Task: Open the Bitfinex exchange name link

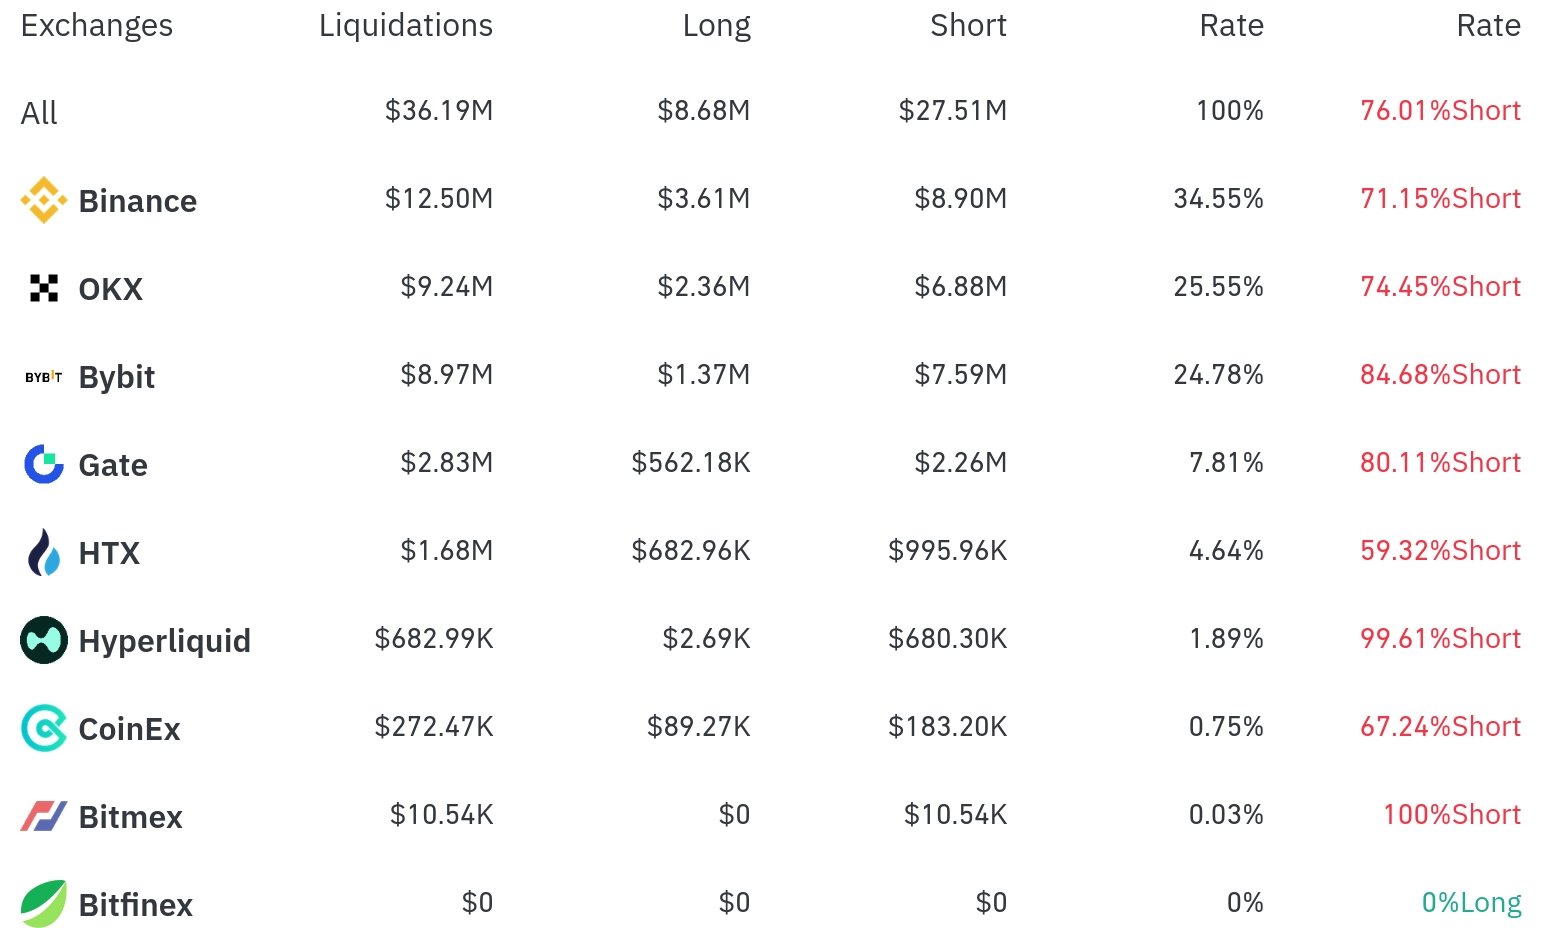Action: (136, 905)
